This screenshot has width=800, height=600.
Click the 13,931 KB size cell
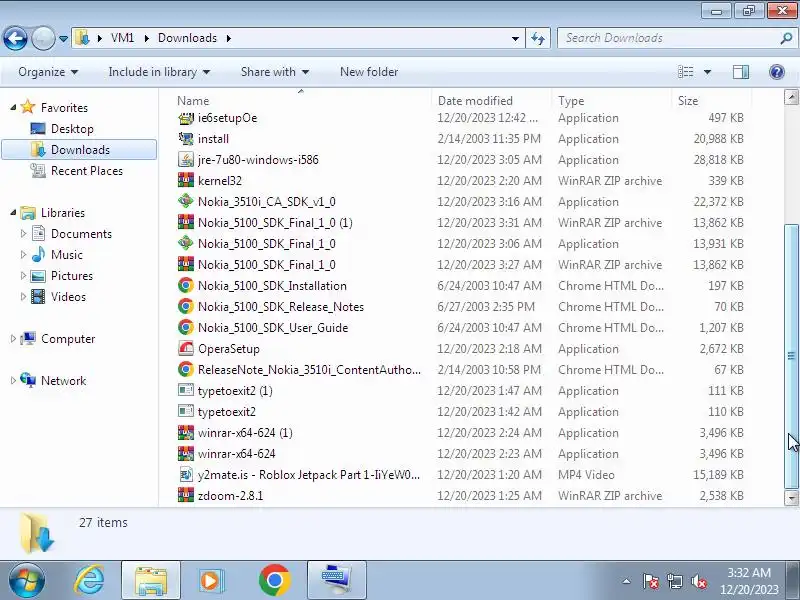[718, 244]
